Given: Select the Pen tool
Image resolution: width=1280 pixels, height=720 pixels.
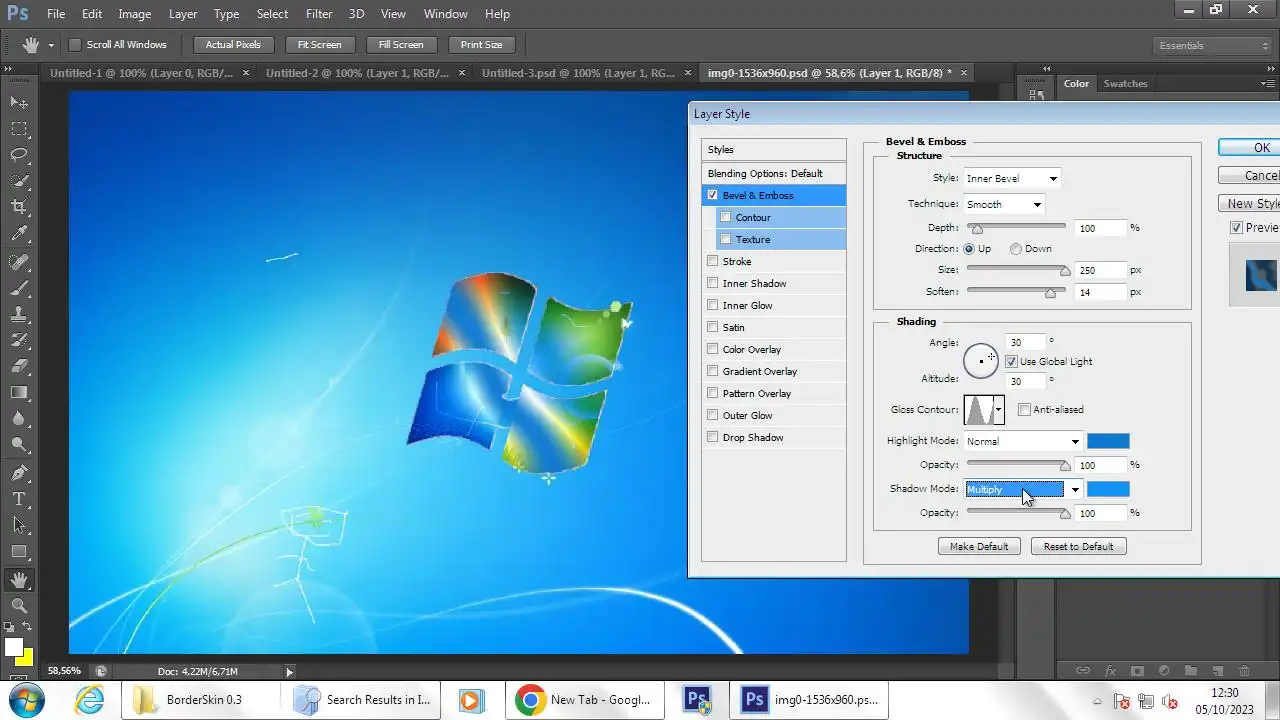Looking at the screenshot, I should click(19, 473).
